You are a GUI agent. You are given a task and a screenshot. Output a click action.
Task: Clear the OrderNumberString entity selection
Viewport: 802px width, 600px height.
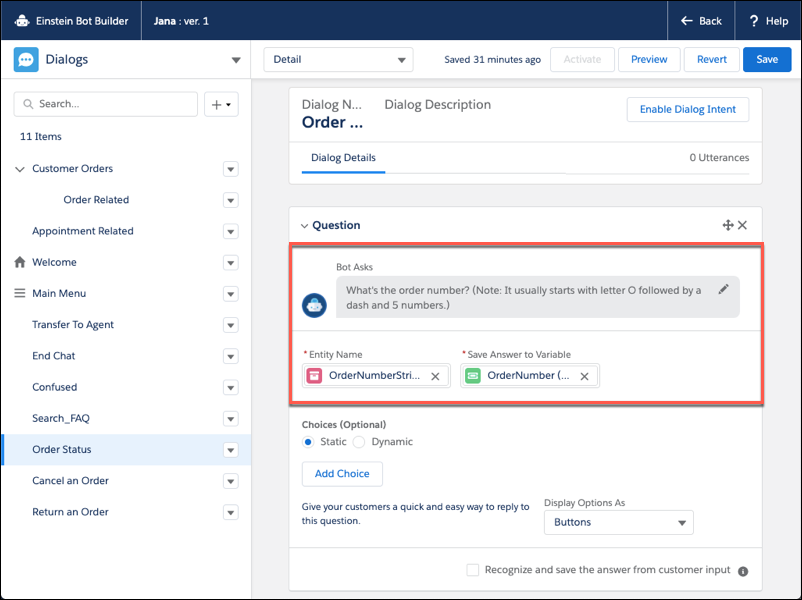pyautogui.click(x=435, y=376)
